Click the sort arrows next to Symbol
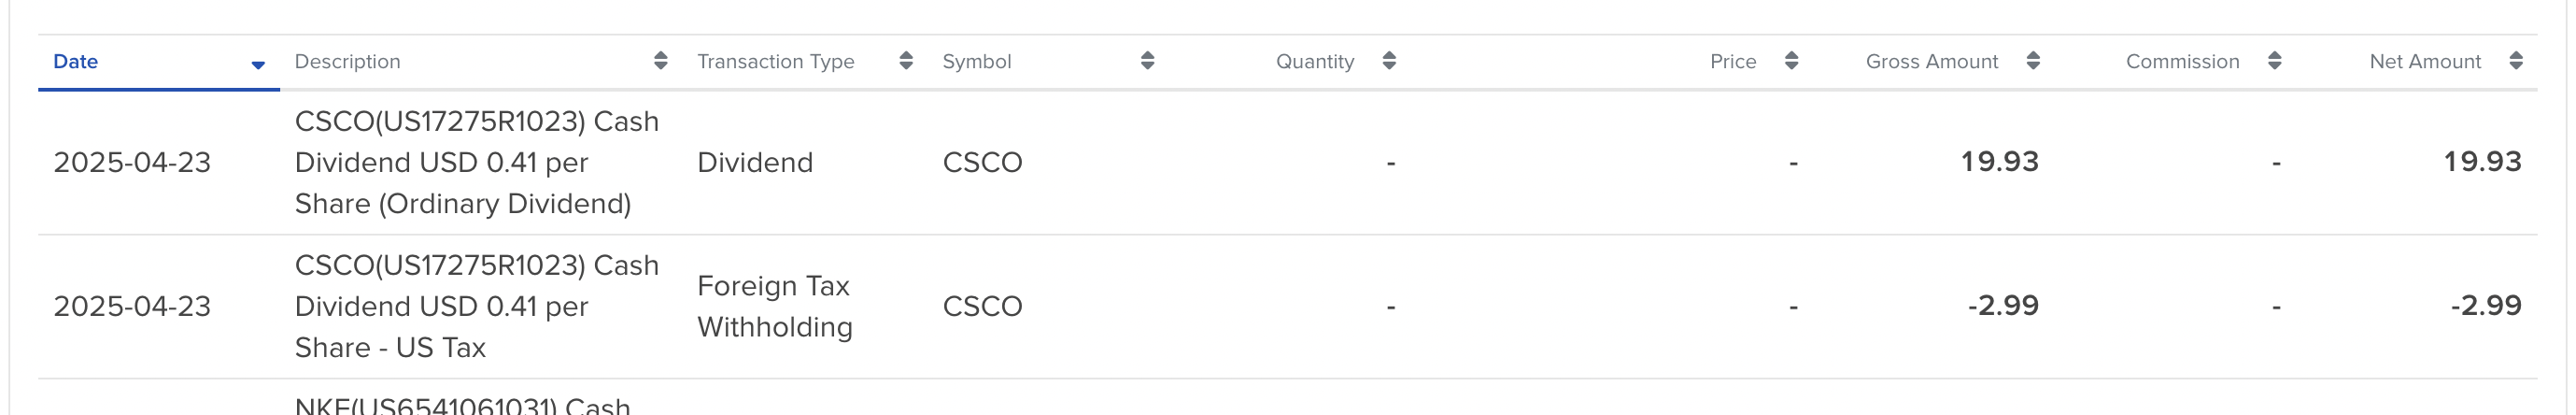Image resolution: width=2576 pixels, height=415 pixels. (1147, 61)
